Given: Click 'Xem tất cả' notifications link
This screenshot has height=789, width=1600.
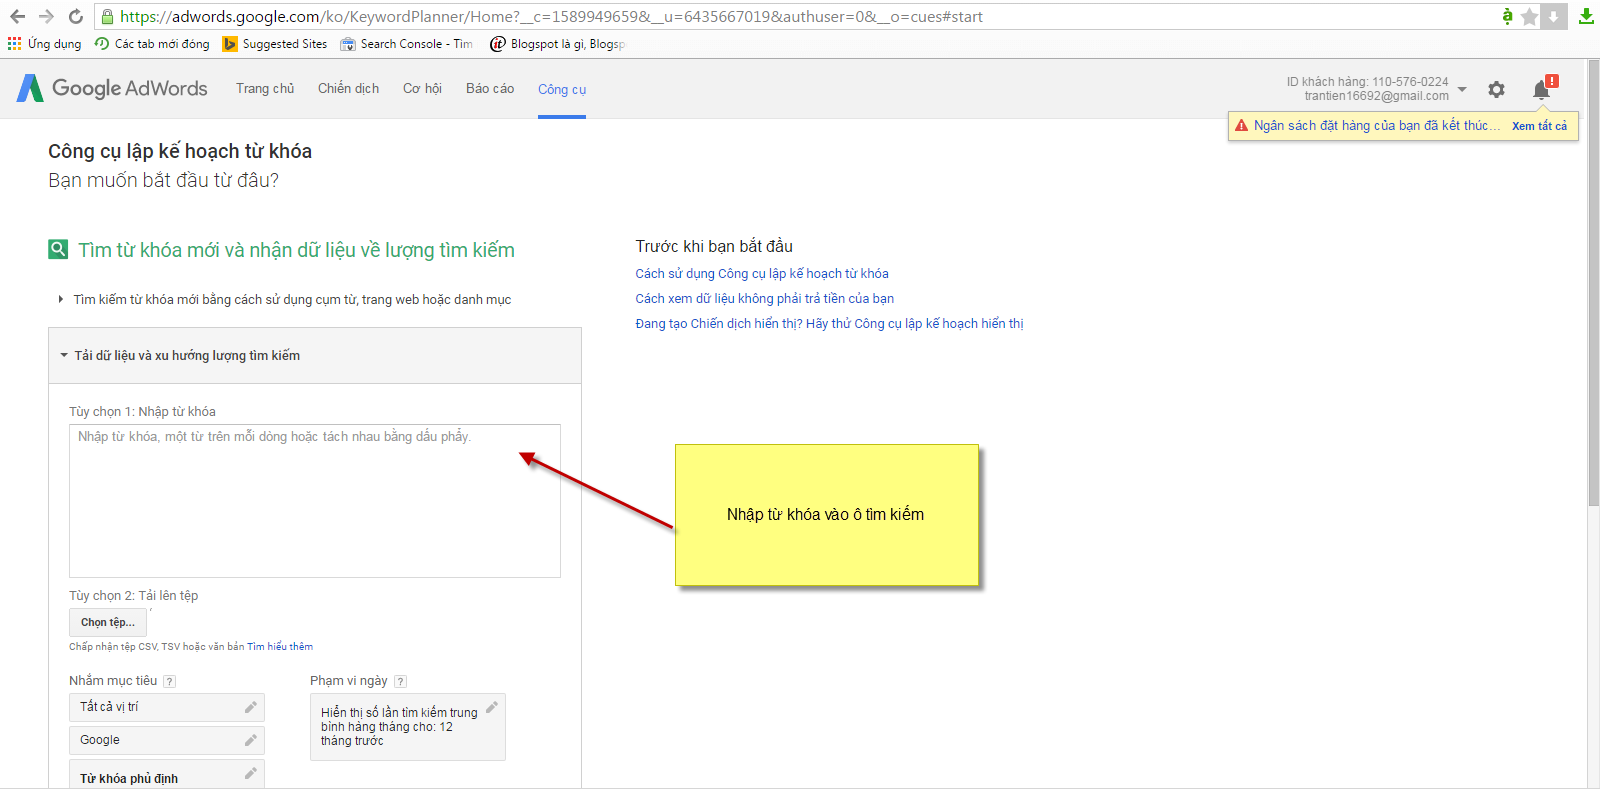Looking at the screenshot, I should [x=1539, y=126].
